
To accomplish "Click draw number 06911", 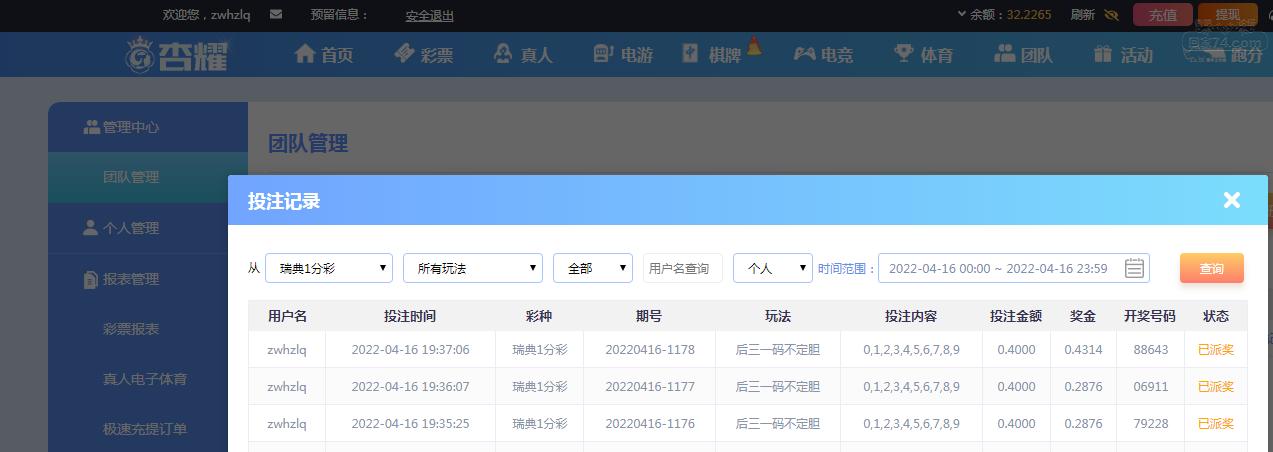I will click(1150, 387).
